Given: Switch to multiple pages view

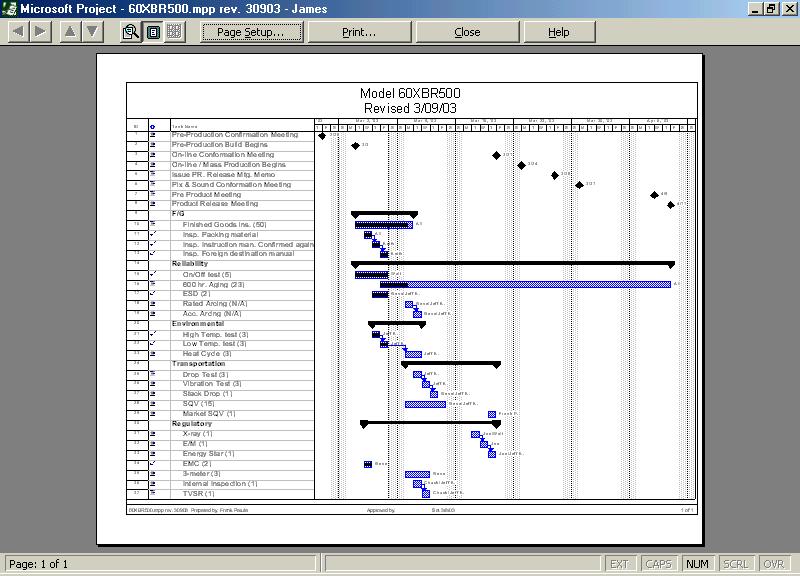Looking at the screenshot, I should 174,32.
